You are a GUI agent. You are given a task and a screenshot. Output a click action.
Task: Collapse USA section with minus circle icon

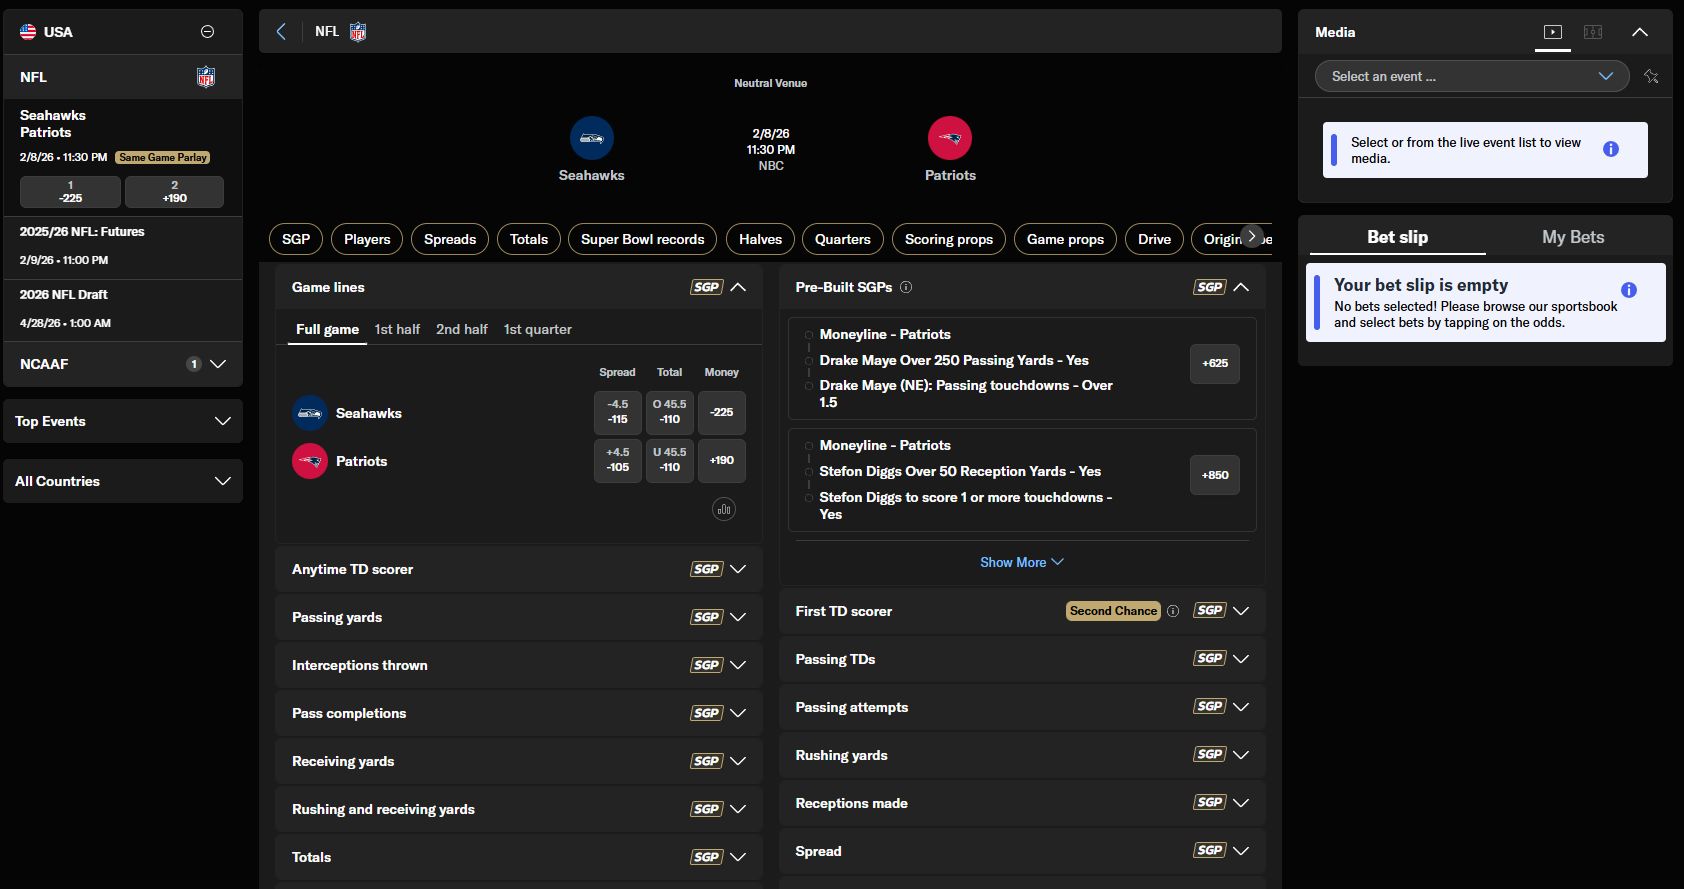pyautogui.click(x=207, y=32)
